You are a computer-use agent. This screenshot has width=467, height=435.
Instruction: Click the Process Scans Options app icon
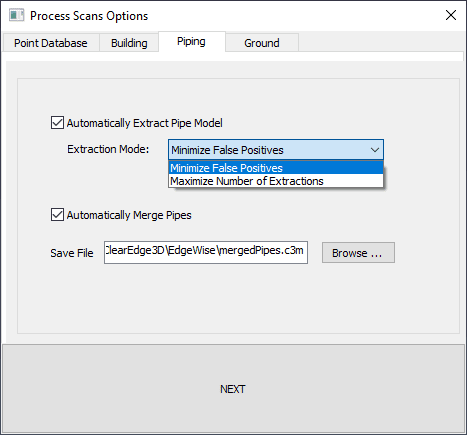point(16,15)
